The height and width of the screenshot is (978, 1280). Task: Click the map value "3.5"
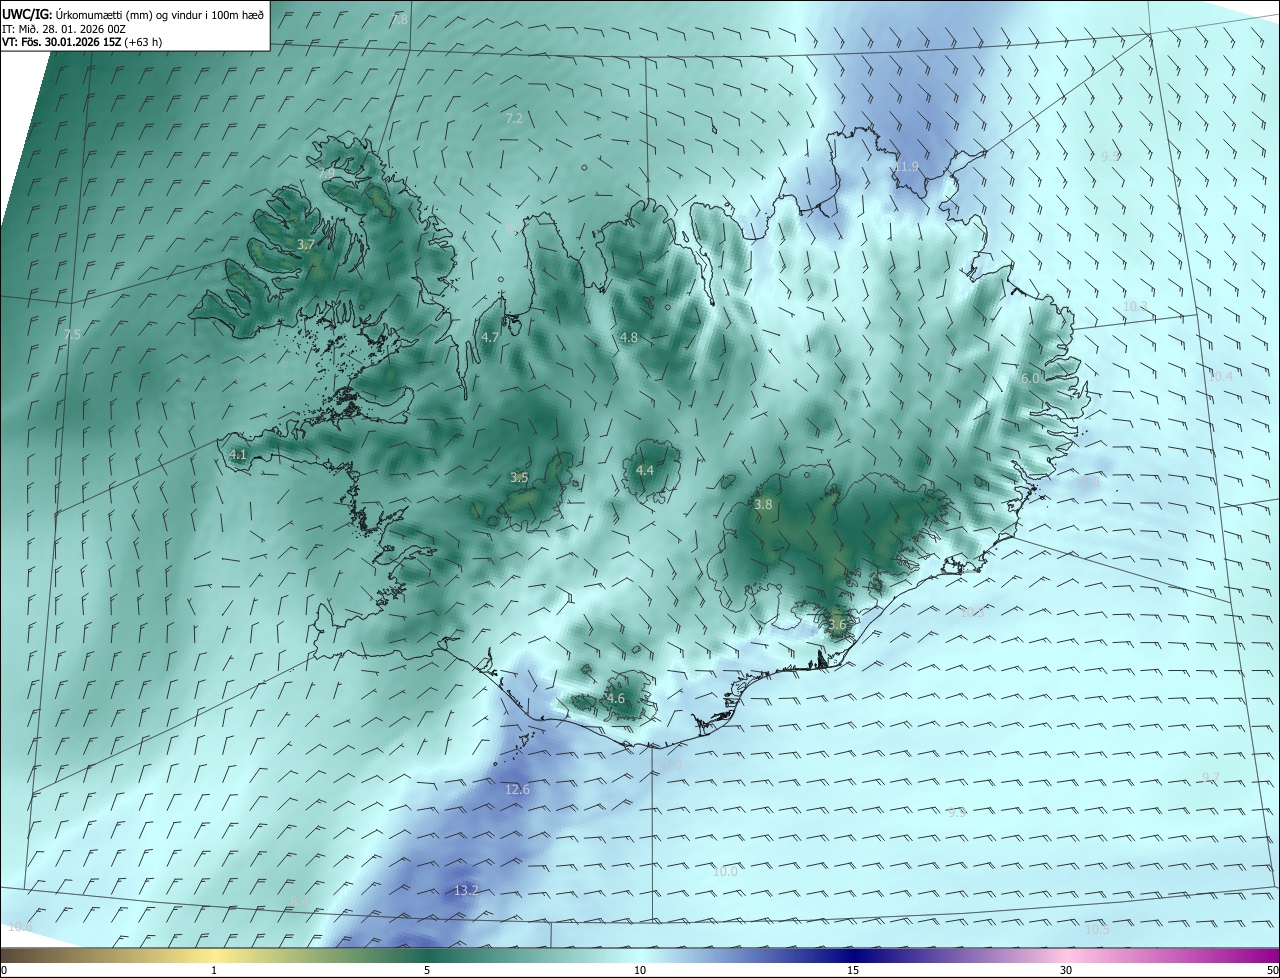pos(519,478)
